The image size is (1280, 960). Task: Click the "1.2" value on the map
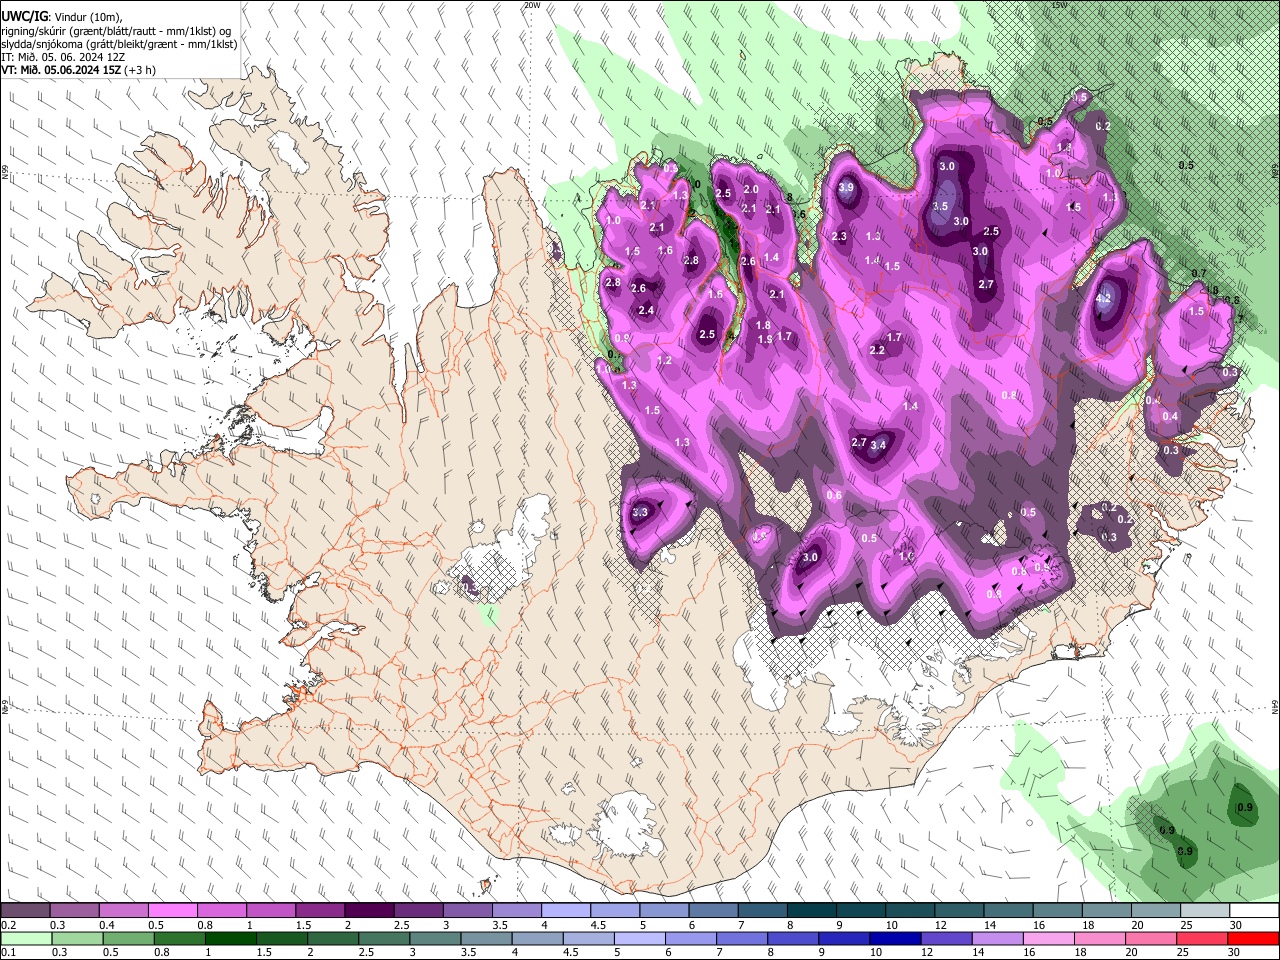664,360
